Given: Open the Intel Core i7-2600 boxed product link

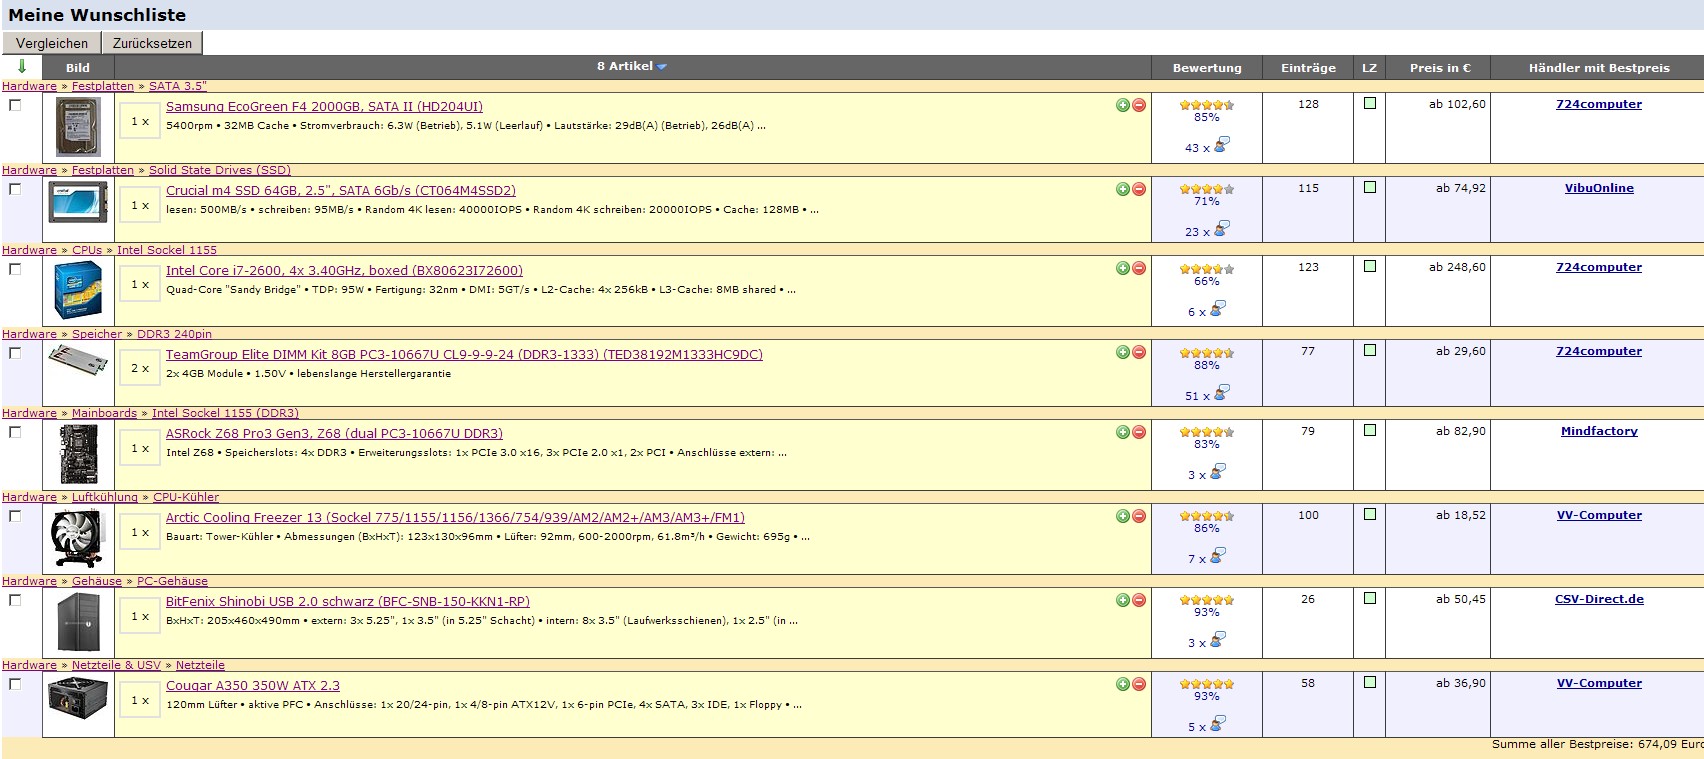Looking at the screenshot, I should [344, 270].
